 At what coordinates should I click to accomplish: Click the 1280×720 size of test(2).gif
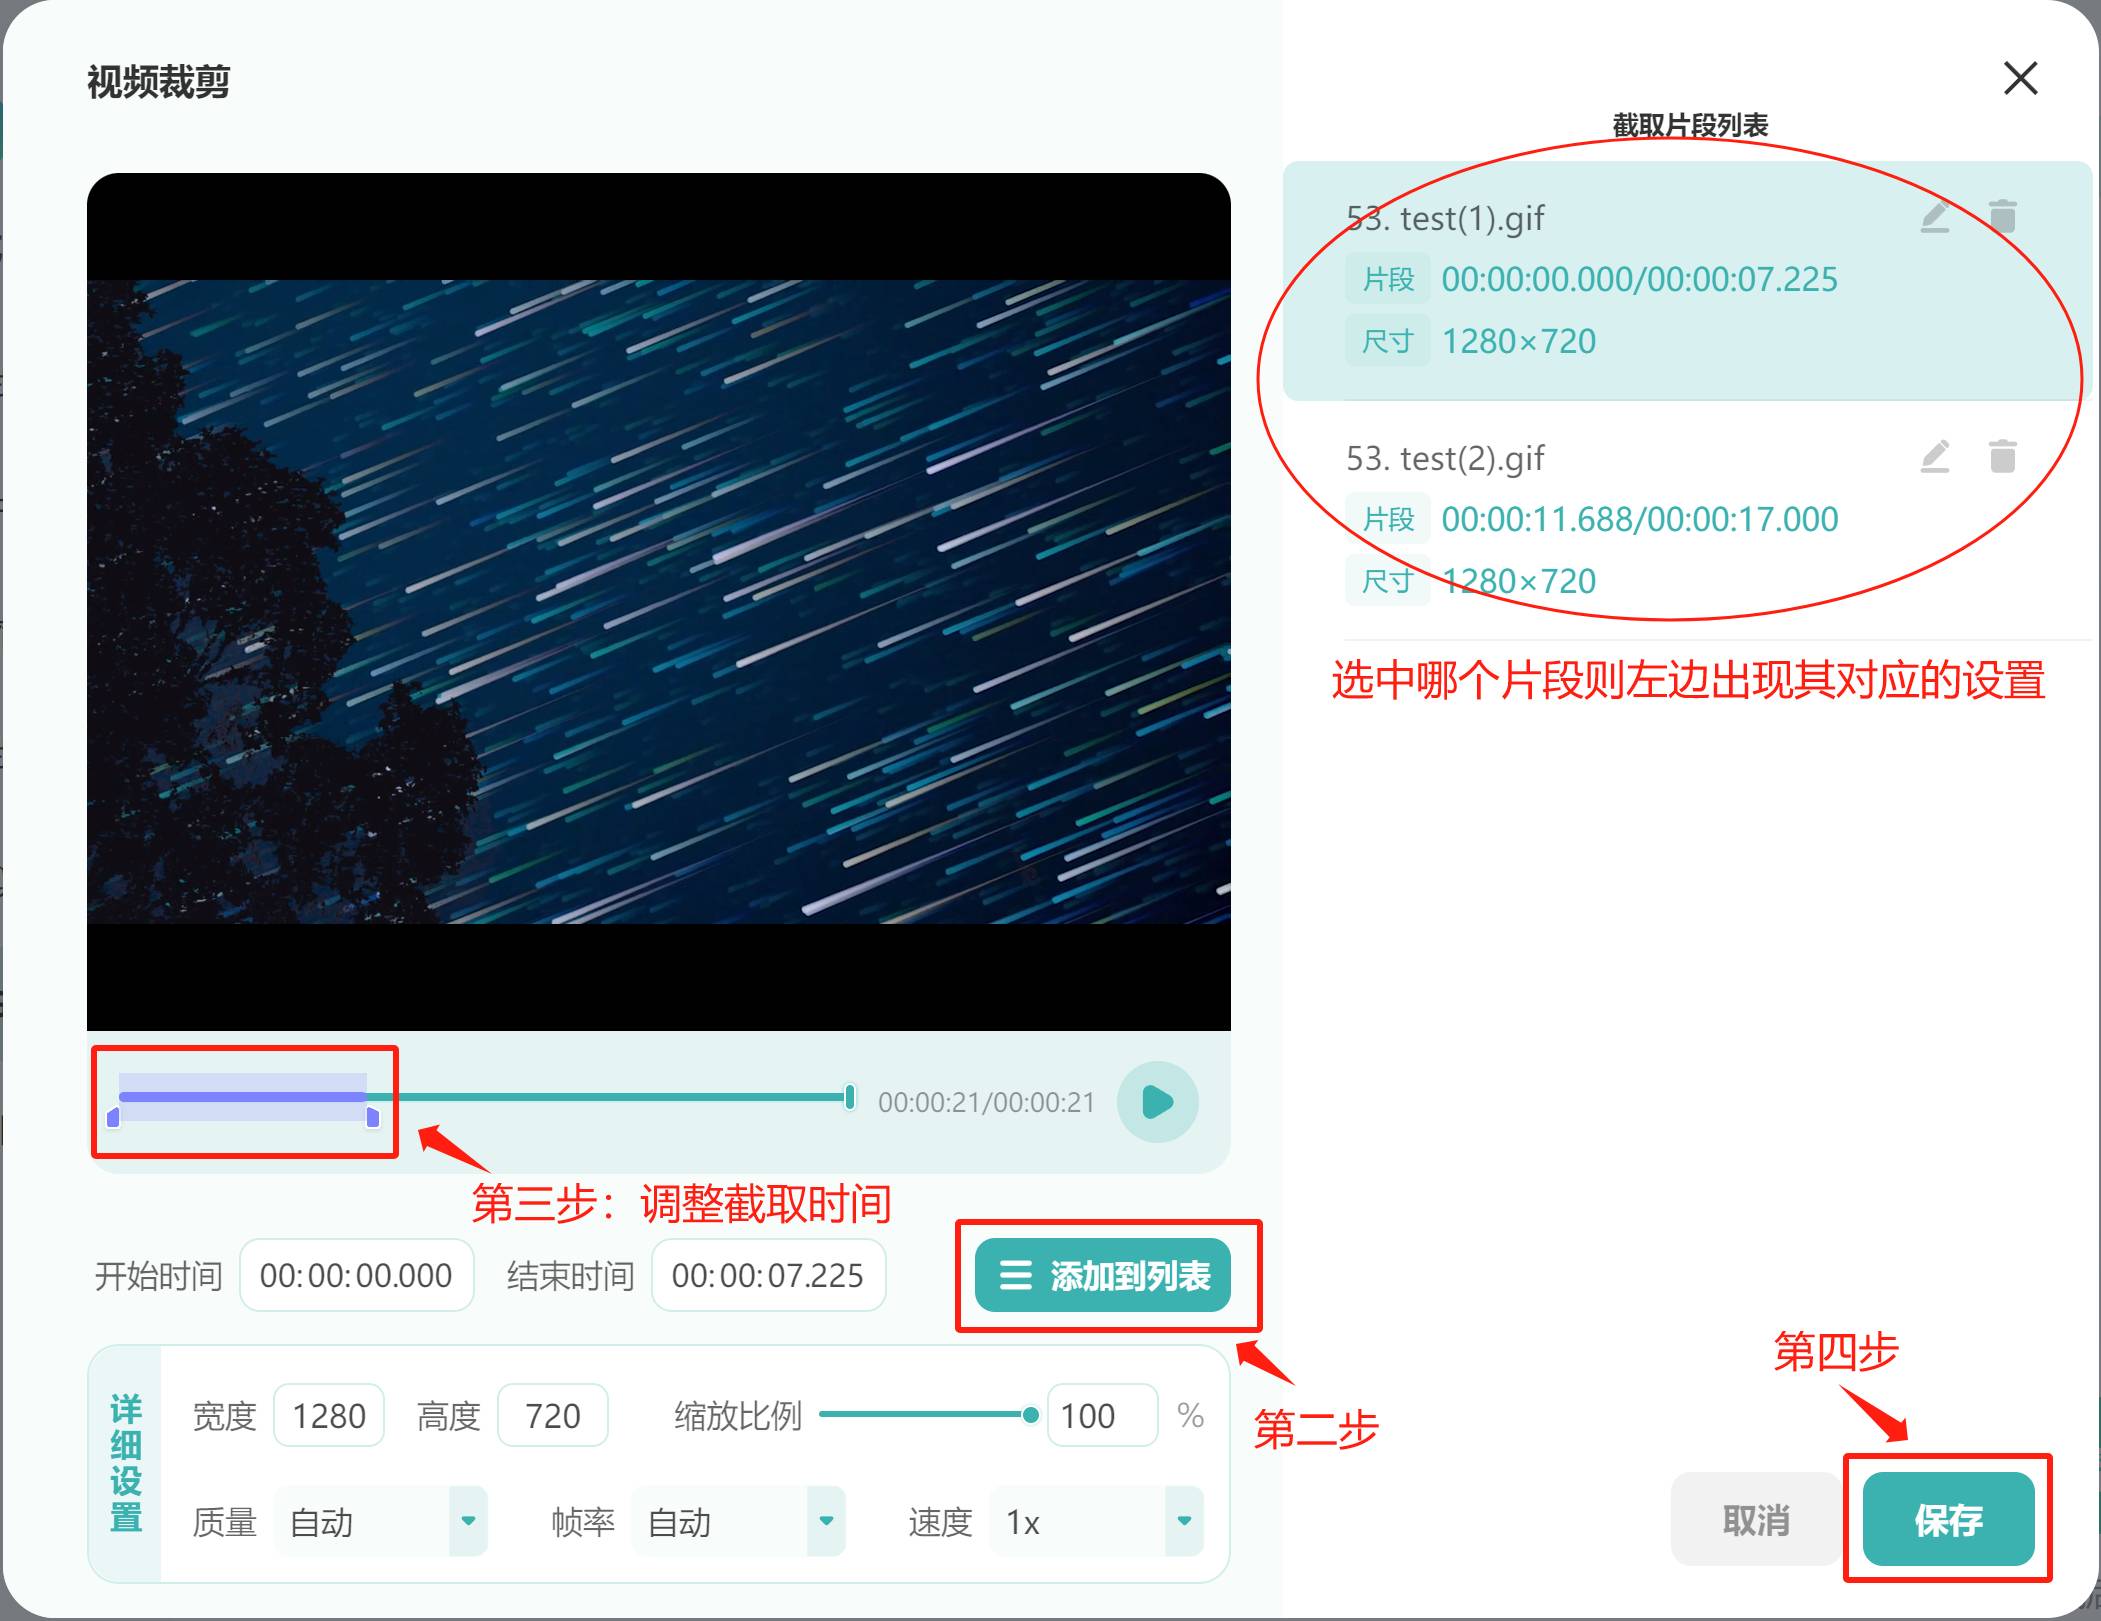coord(1519,581)
